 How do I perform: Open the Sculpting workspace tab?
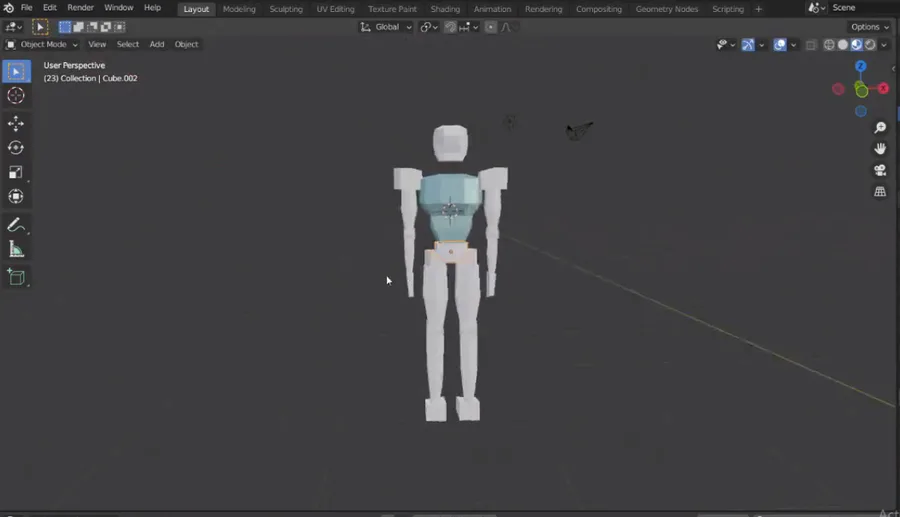[286, 9]
